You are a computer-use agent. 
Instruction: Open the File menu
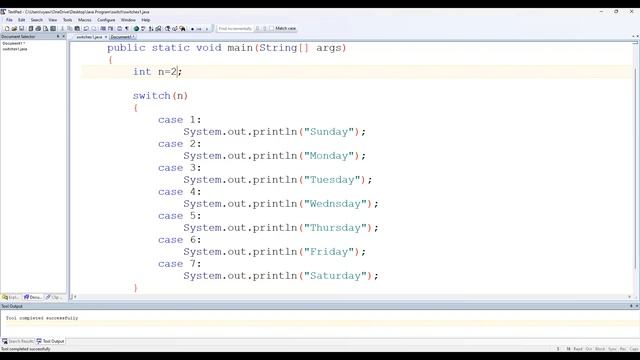[x=9, y=20]
